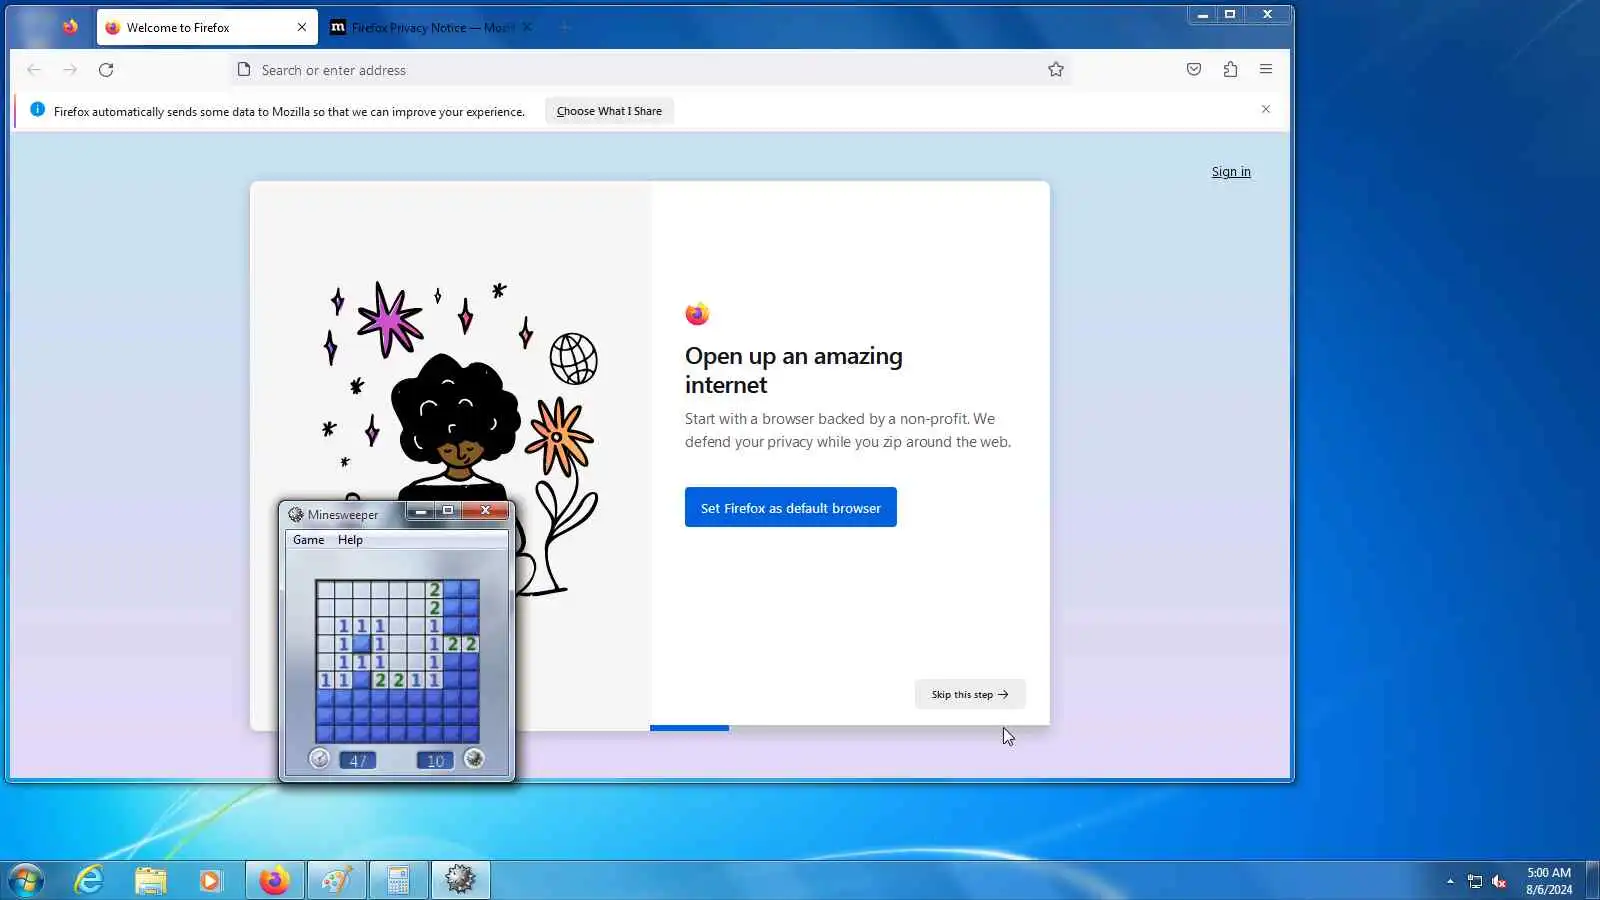Uncover the covered tile surrounded by 1s
This screenshot has width=1600, height=900.
tap(361, 644)
